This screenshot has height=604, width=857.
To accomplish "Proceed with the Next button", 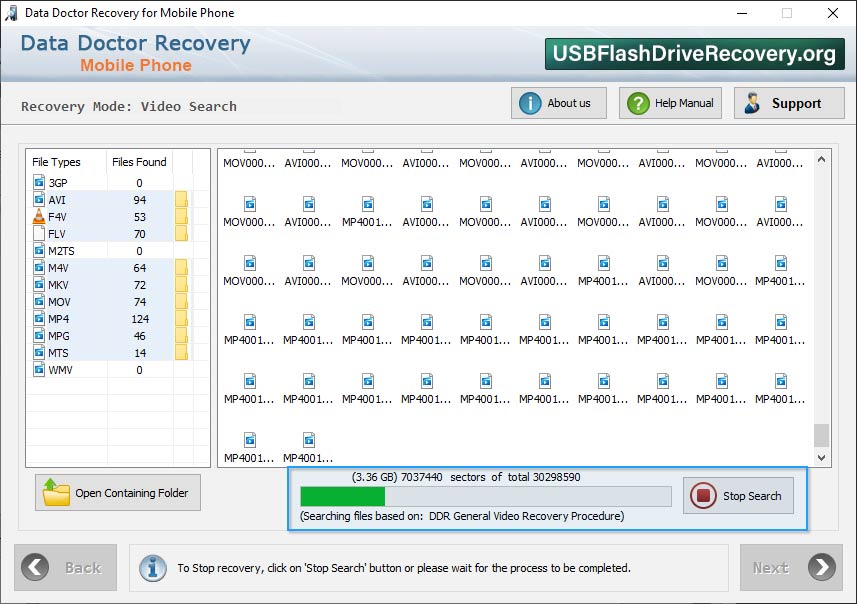I will (791, 567).
